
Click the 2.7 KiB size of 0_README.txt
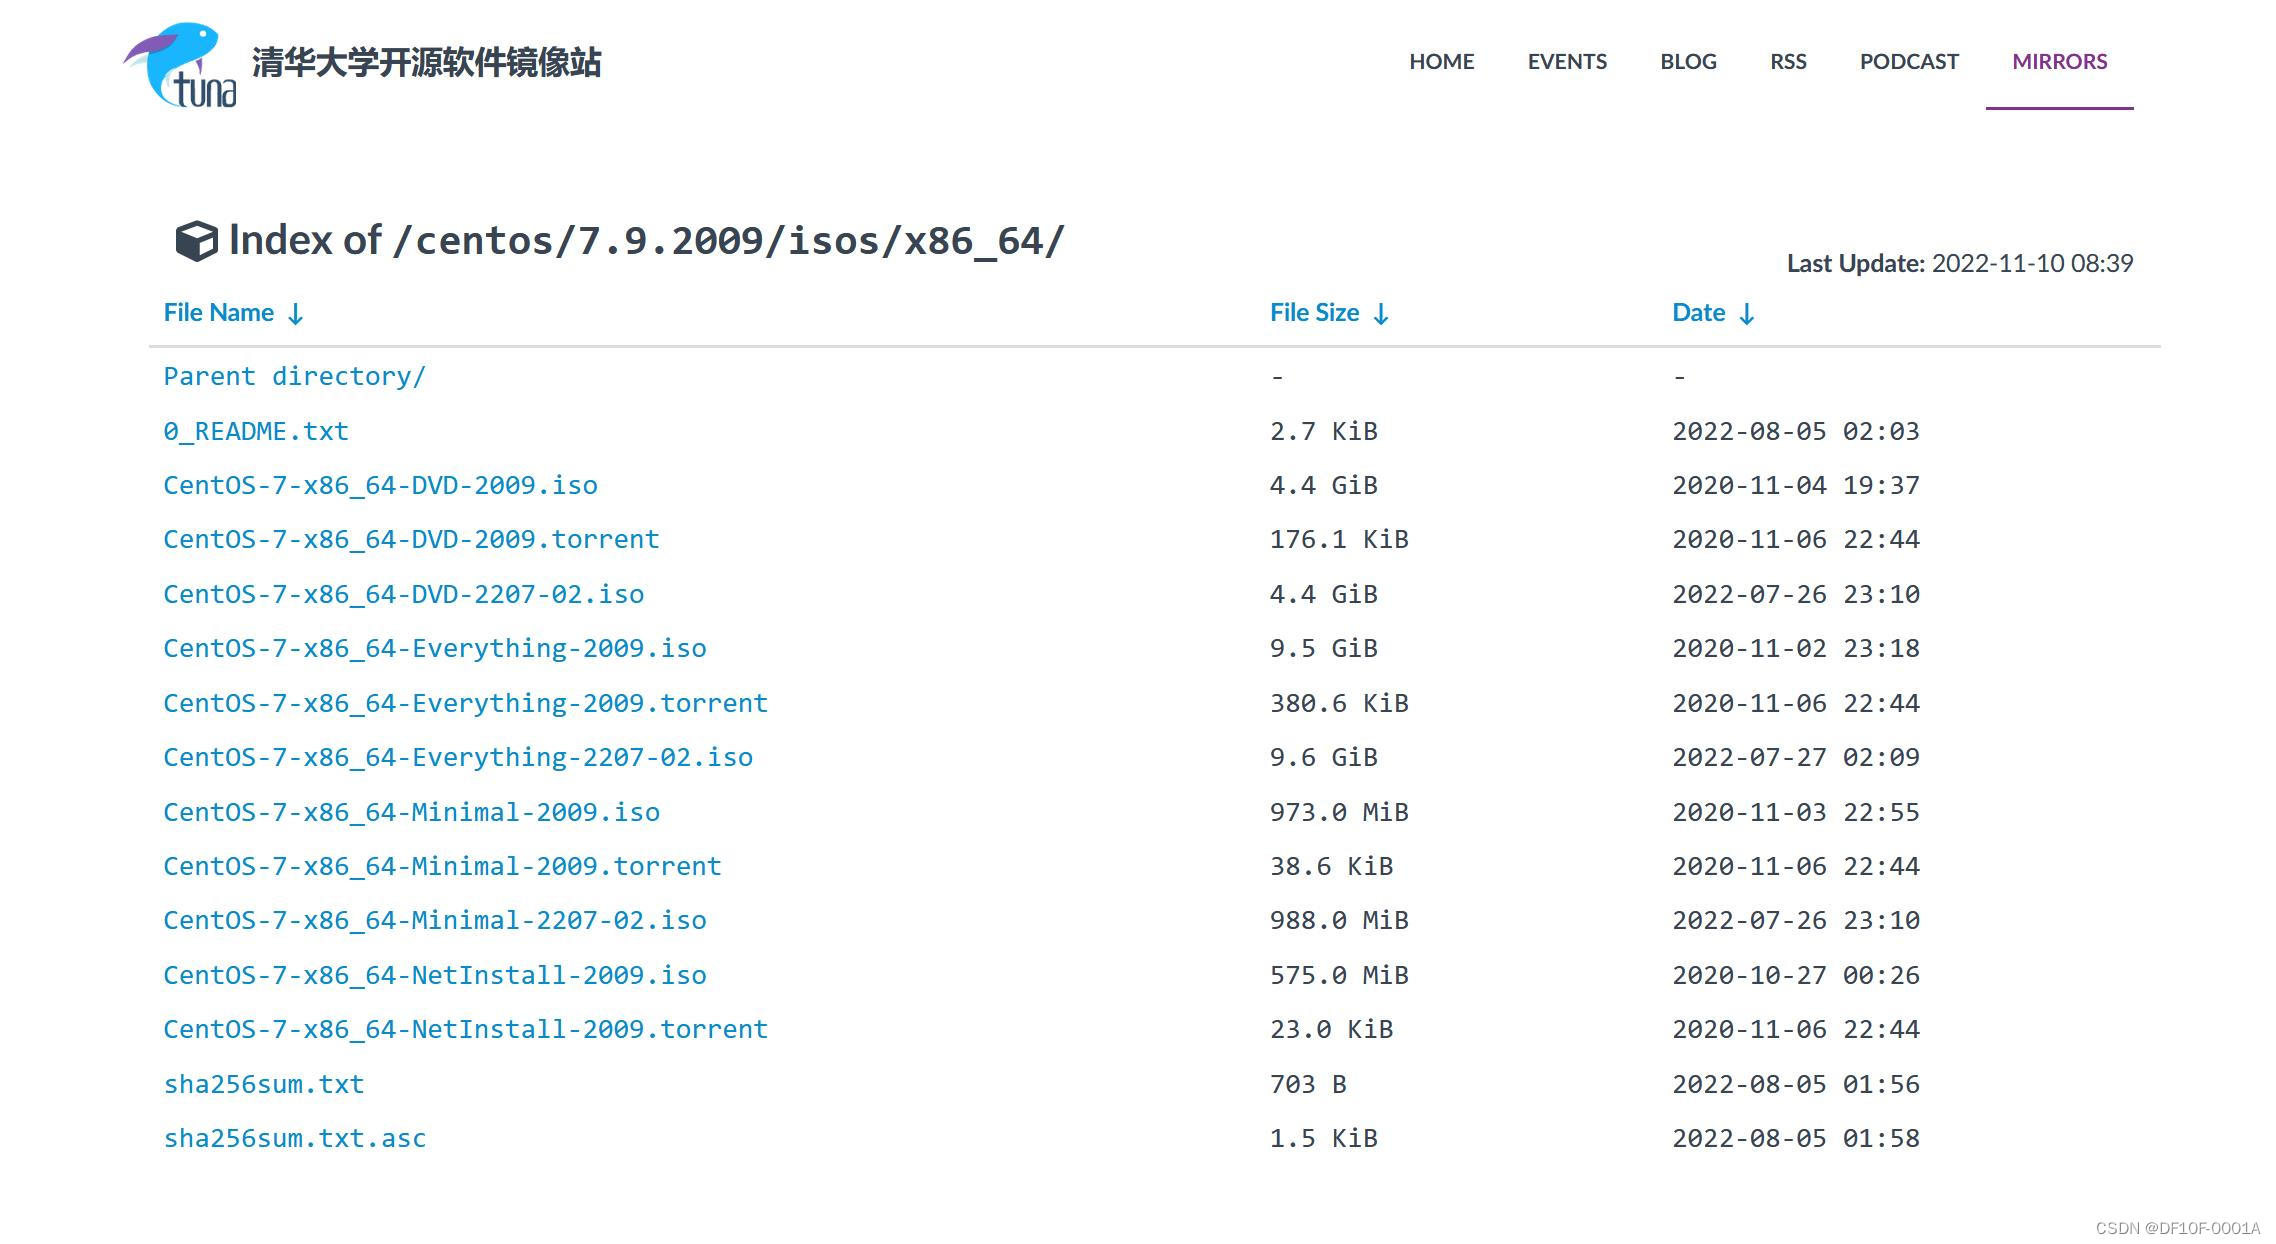[x=1324, y=431]
